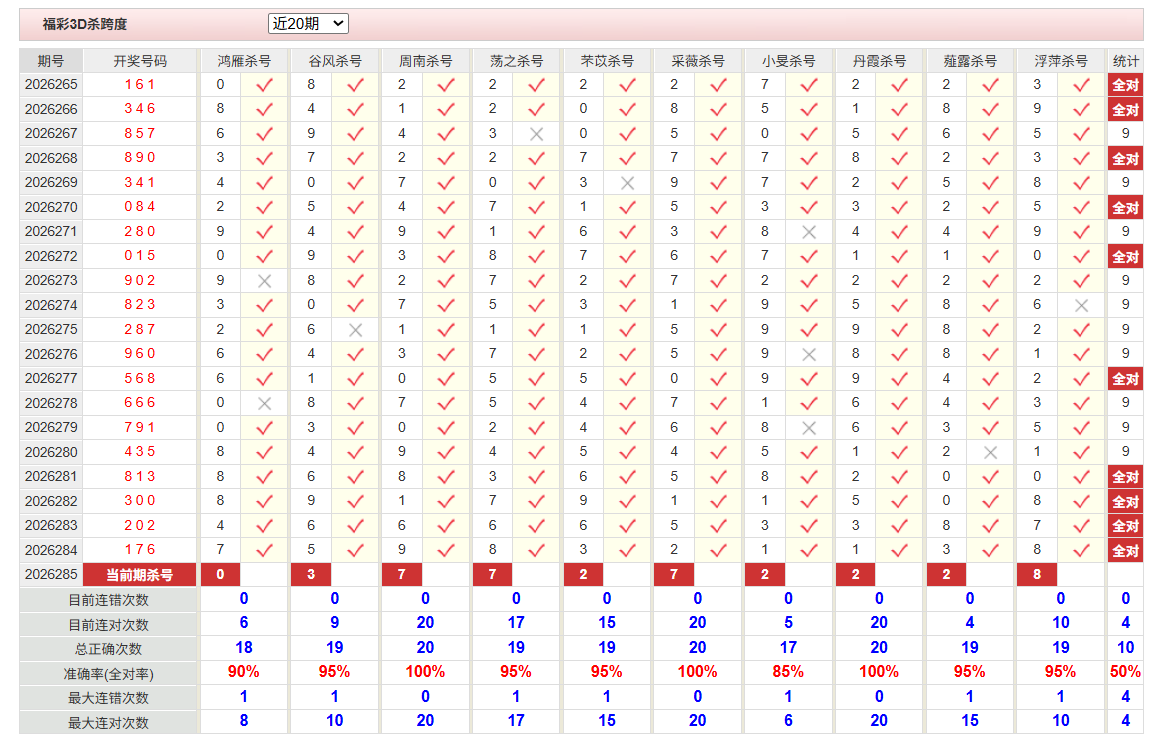Click the period number 2026285

[x=51, y=574]
